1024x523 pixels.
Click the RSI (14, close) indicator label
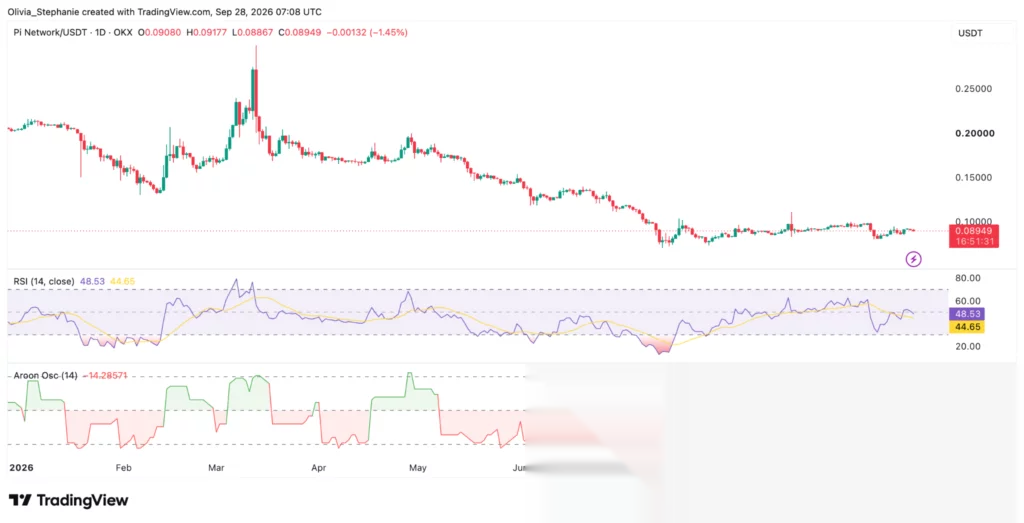tap(44, 281)
